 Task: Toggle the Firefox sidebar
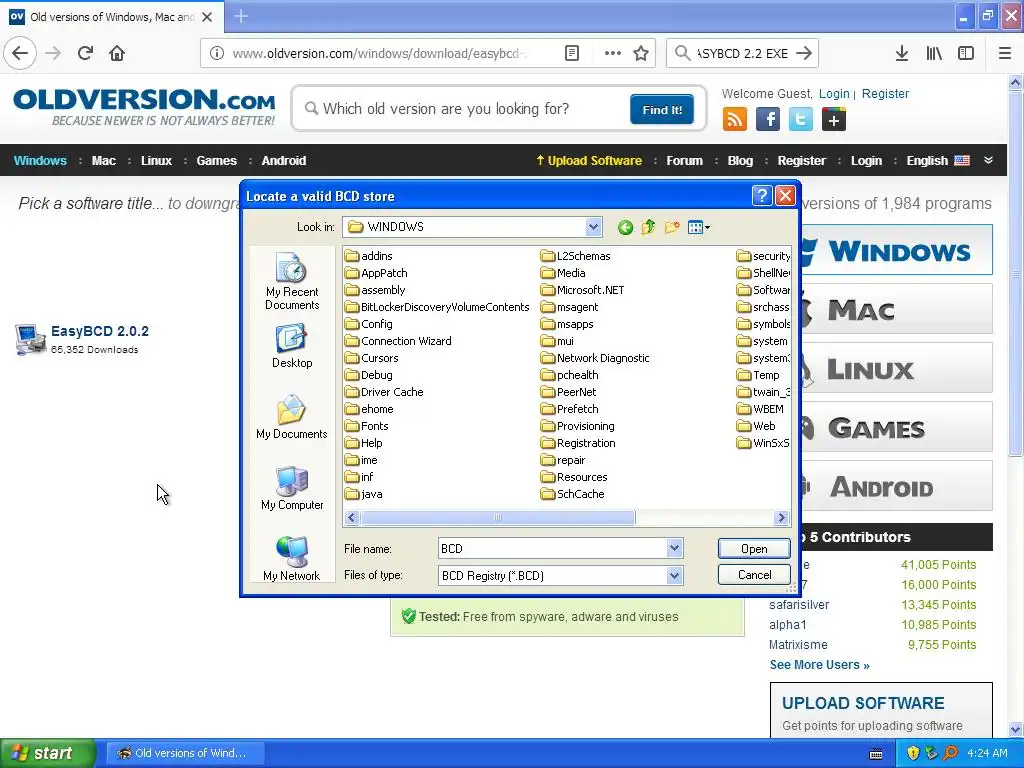pyautogui.click(x=966, y=54)
